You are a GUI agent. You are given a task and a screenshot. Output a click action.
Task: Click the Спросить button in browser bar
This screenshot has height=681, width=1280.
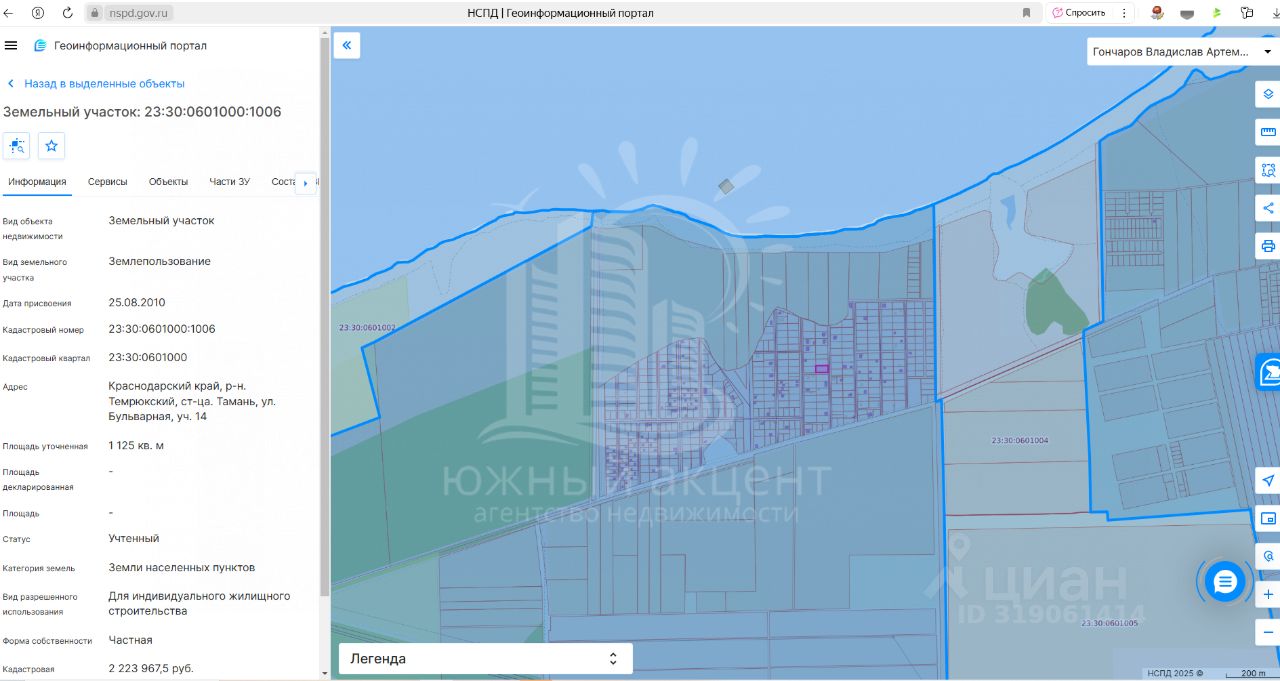point(1078,13)
